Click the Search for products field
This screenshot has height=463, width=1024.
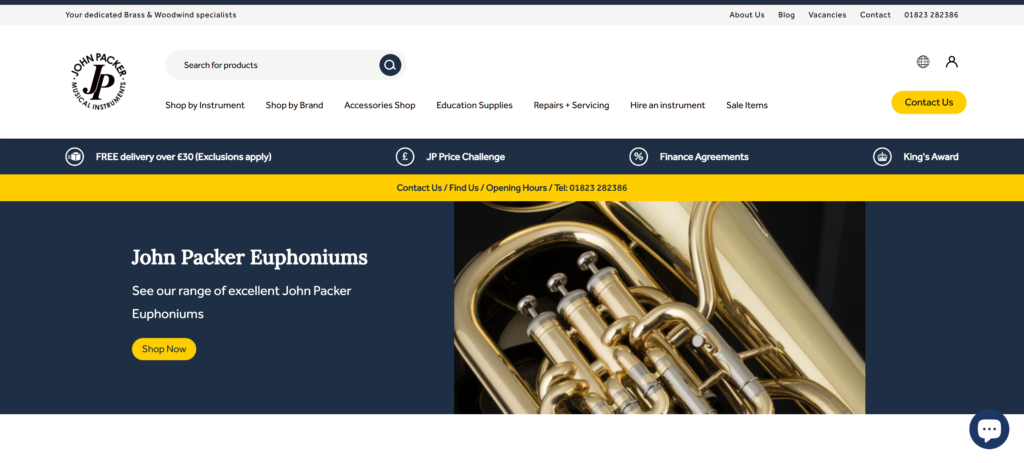coord(272,65)
